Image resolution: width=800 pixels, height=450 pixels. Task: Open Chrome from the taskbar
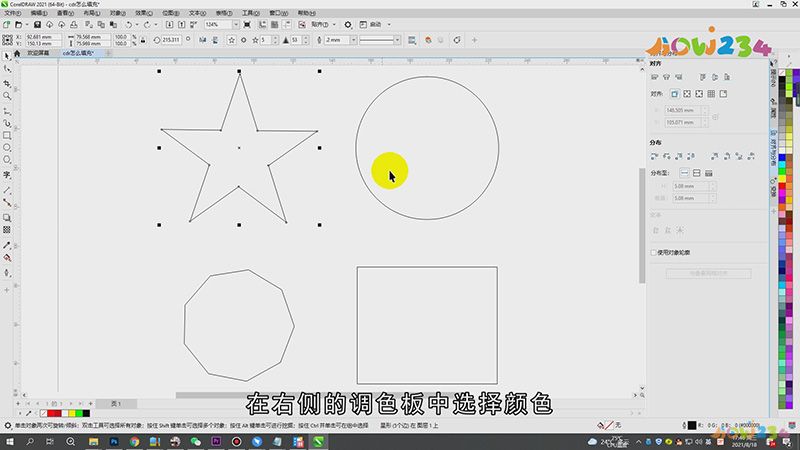pos(134,442)
